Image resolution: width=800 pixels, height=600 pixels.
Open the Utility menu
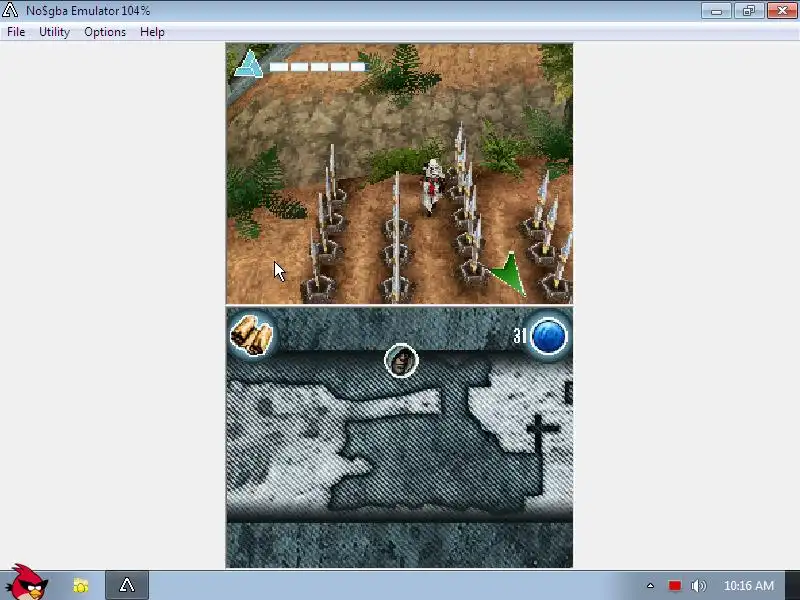[54, 32]
